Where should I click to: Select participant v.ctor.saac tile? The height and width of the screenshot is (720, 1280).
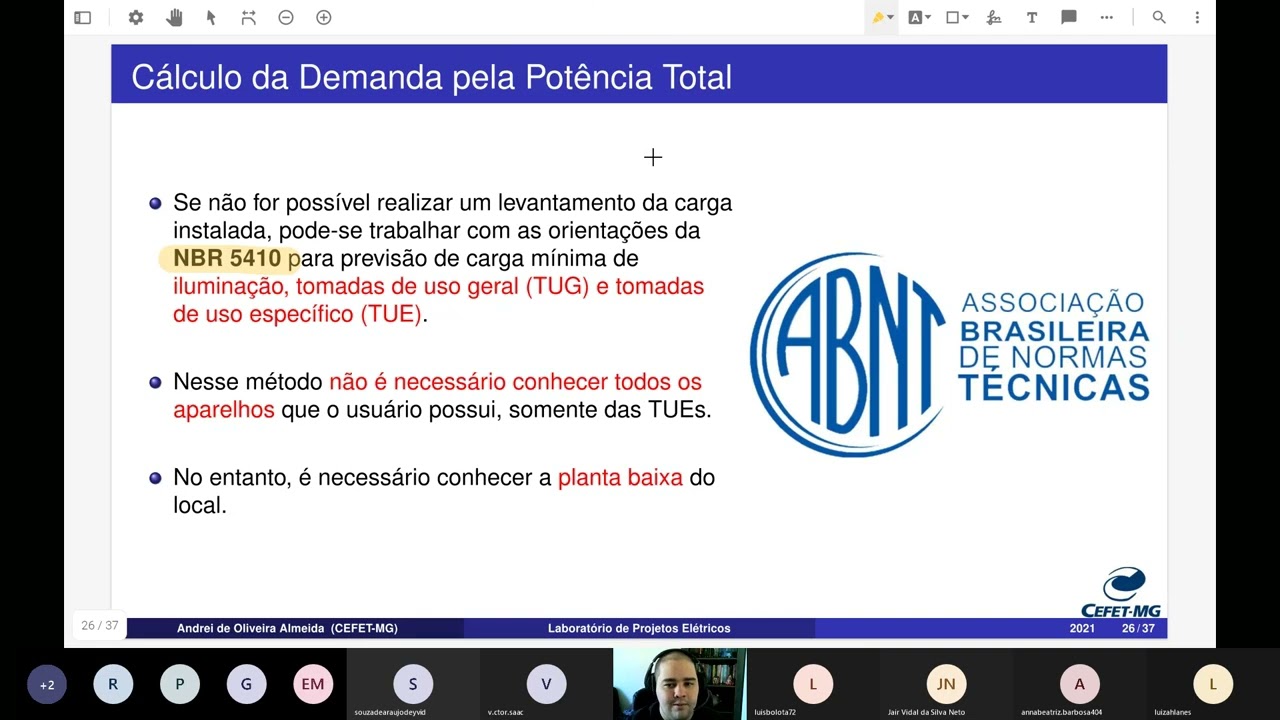coord(546,684)
